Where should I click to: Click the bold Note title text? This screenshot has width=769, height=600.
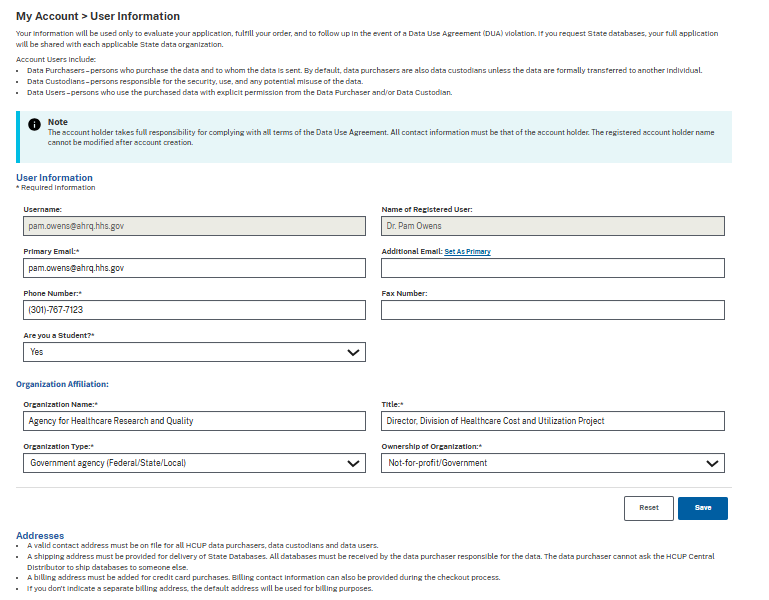click(58, 122)
